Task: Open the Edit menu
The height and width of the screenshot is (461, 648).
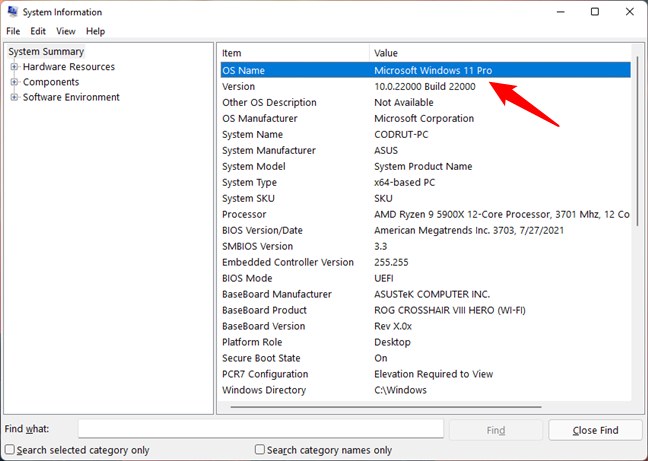Action: coord(38,31)
